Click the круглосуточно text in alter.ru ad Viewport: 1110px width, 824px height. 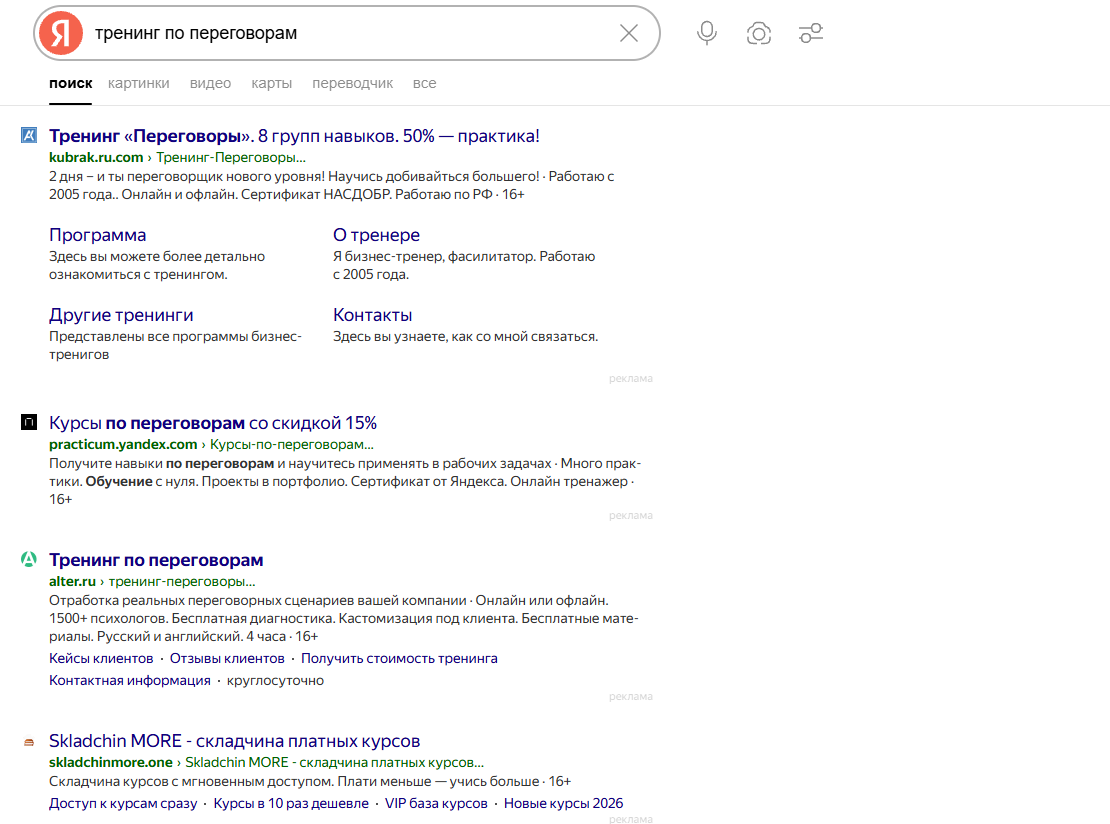pyautogui.click(x=275, y=680)
